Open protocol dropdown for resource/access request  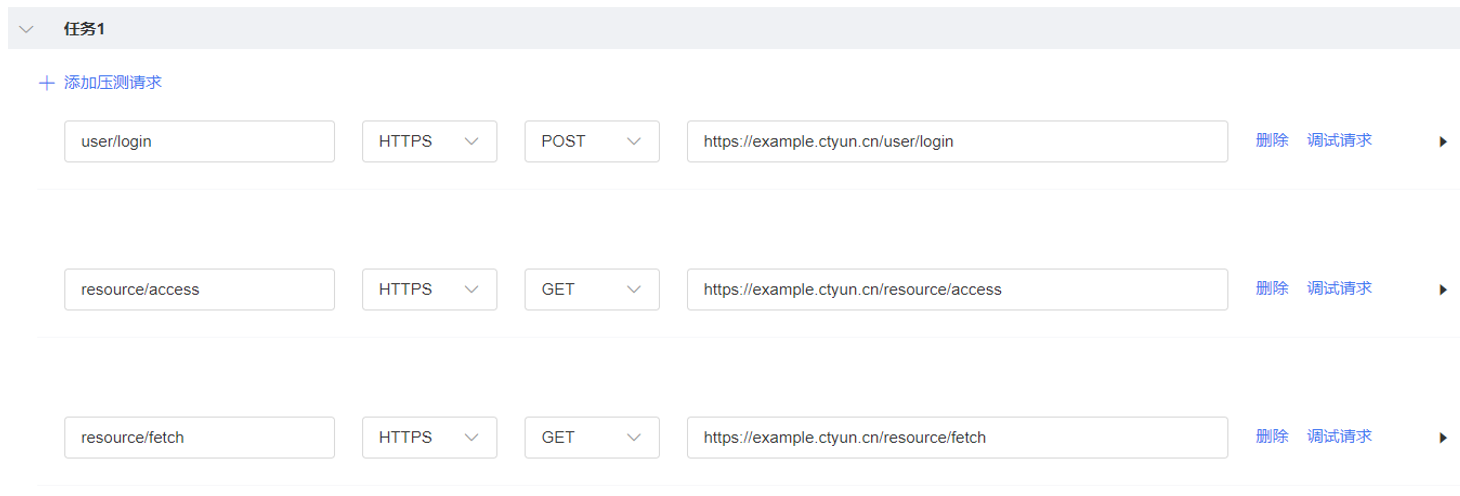click(429, 290)
